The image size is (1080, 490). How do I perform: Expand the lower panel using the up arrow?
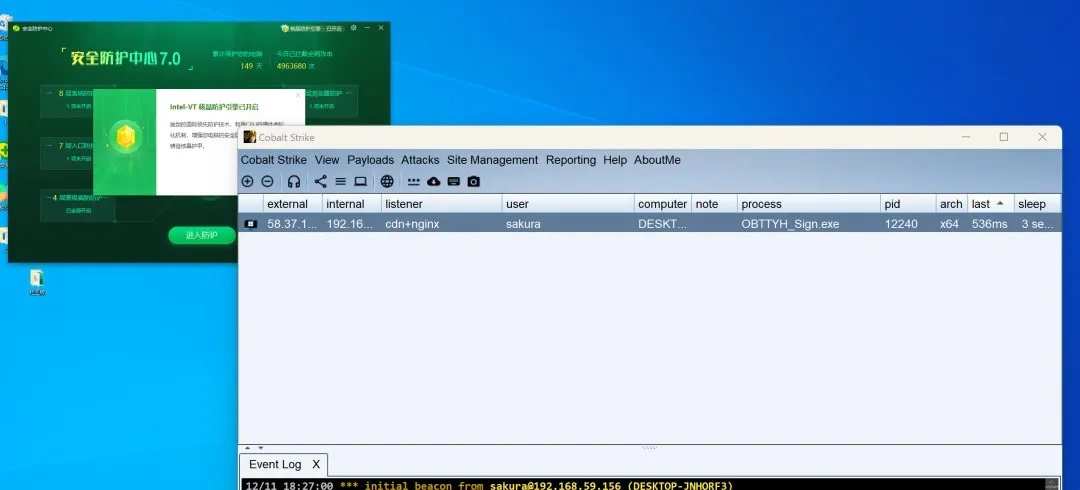pos(248,448)
